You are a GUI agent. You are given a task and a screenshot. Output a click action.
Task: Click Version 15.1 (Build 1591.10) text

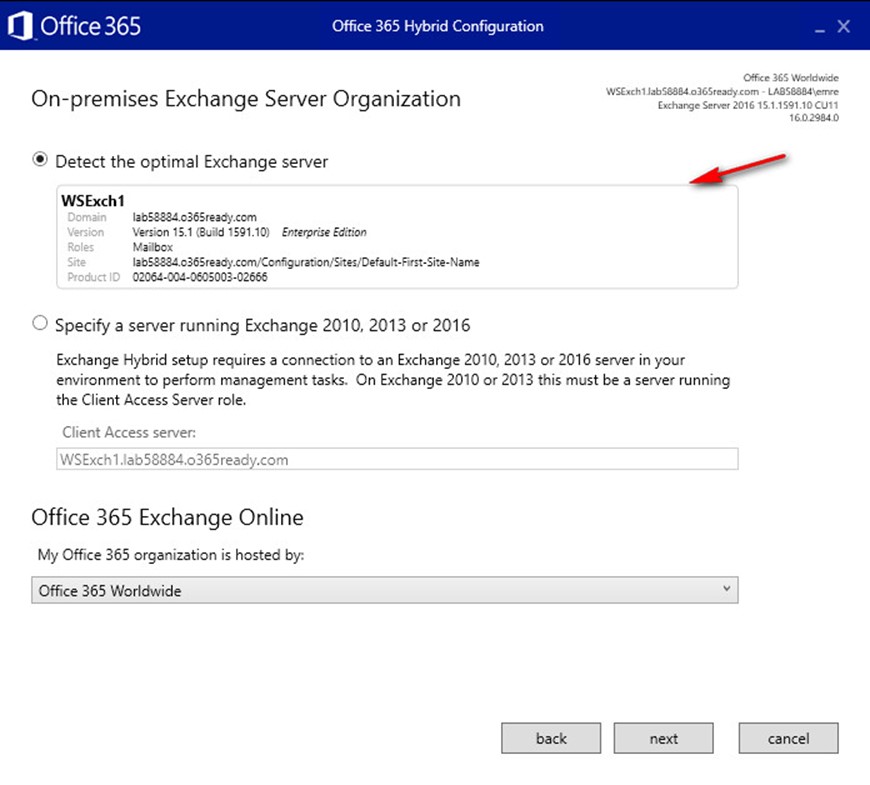201,232
